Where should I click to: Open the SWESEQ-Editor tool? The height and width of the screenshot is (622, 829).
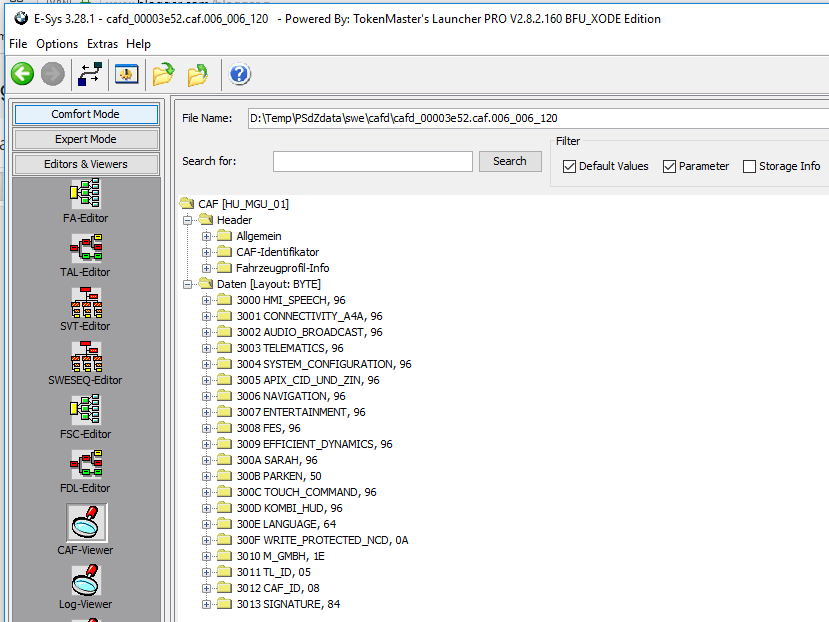[x=85, y=355]
